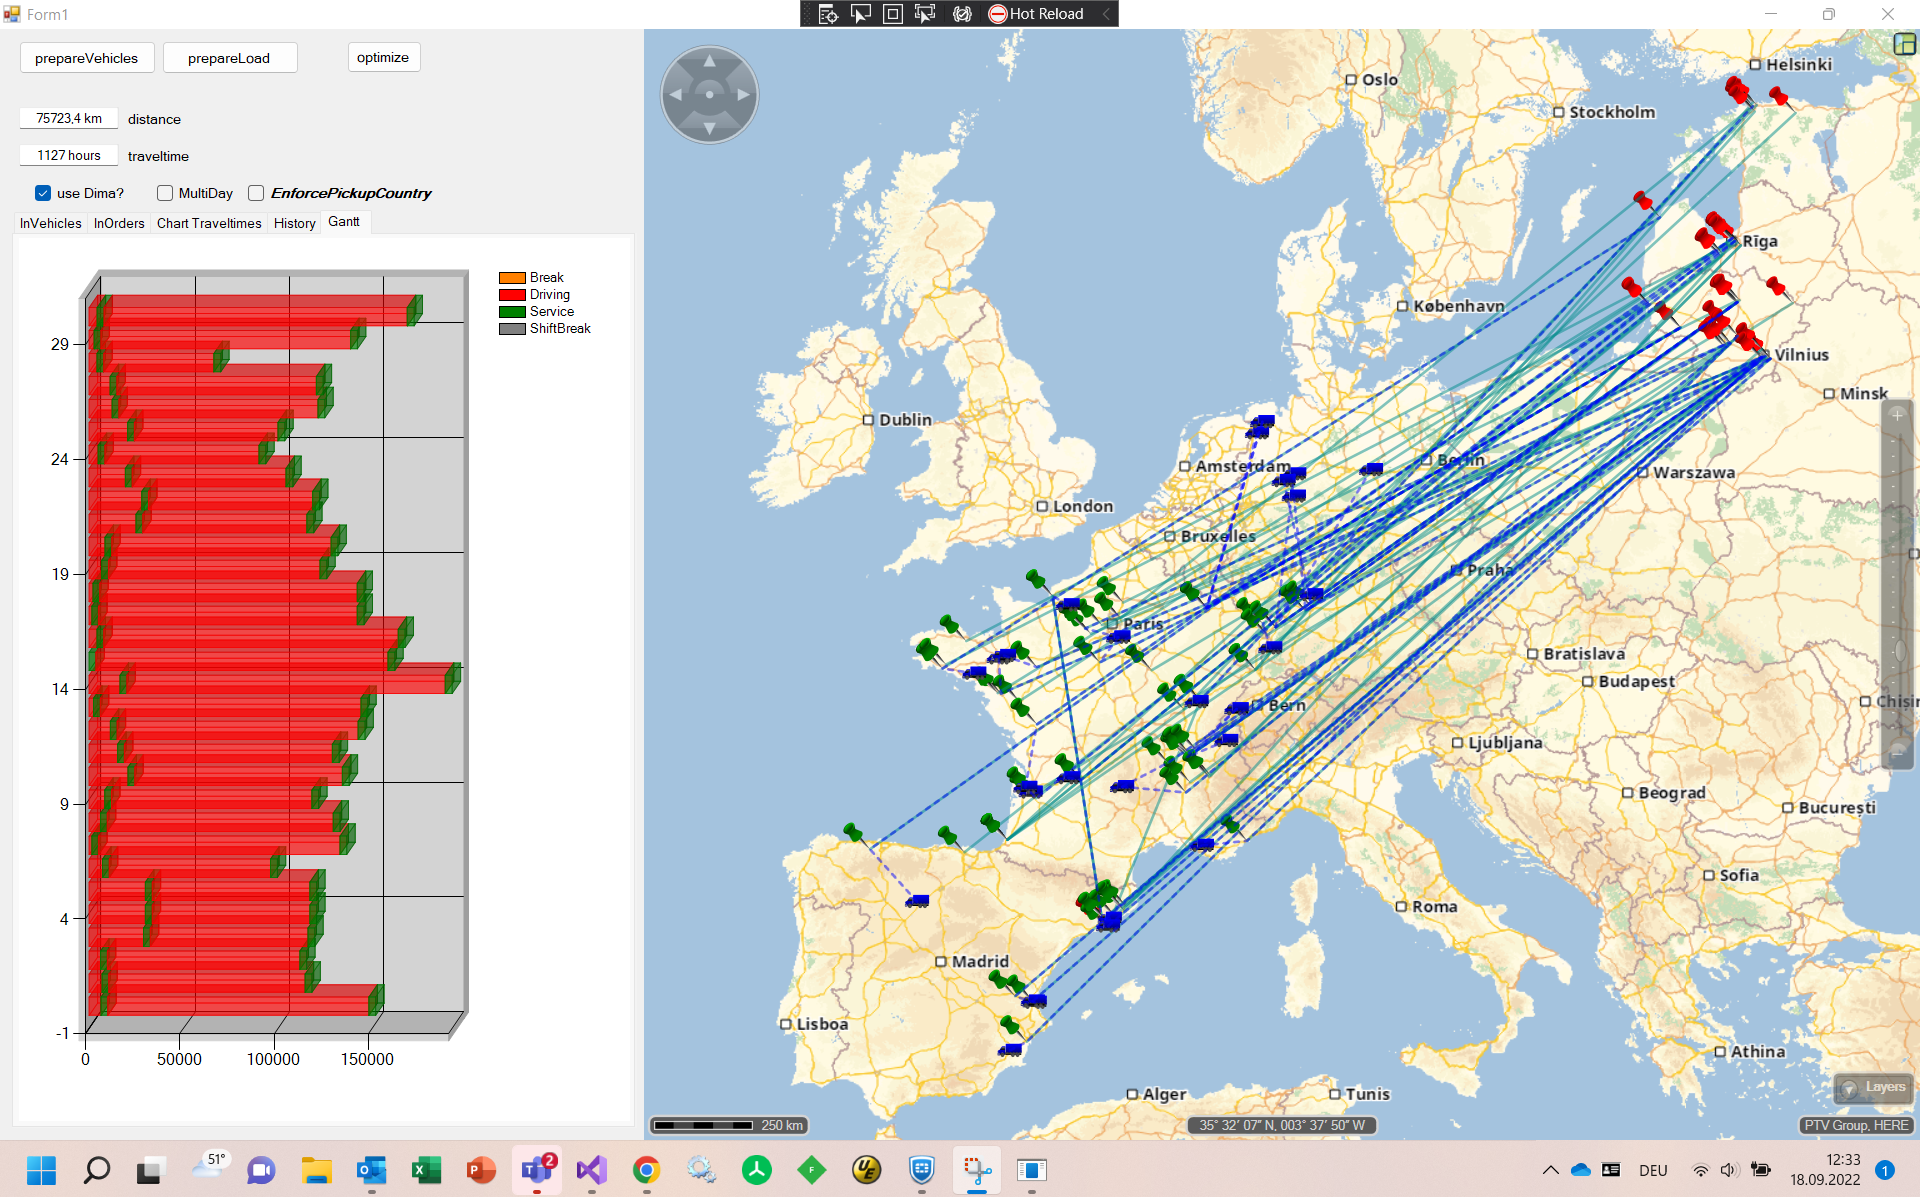The height and width of the screenshot is (1197, 1920).
Task: Pan map right with navigation arrow
Action: (743, 95)
